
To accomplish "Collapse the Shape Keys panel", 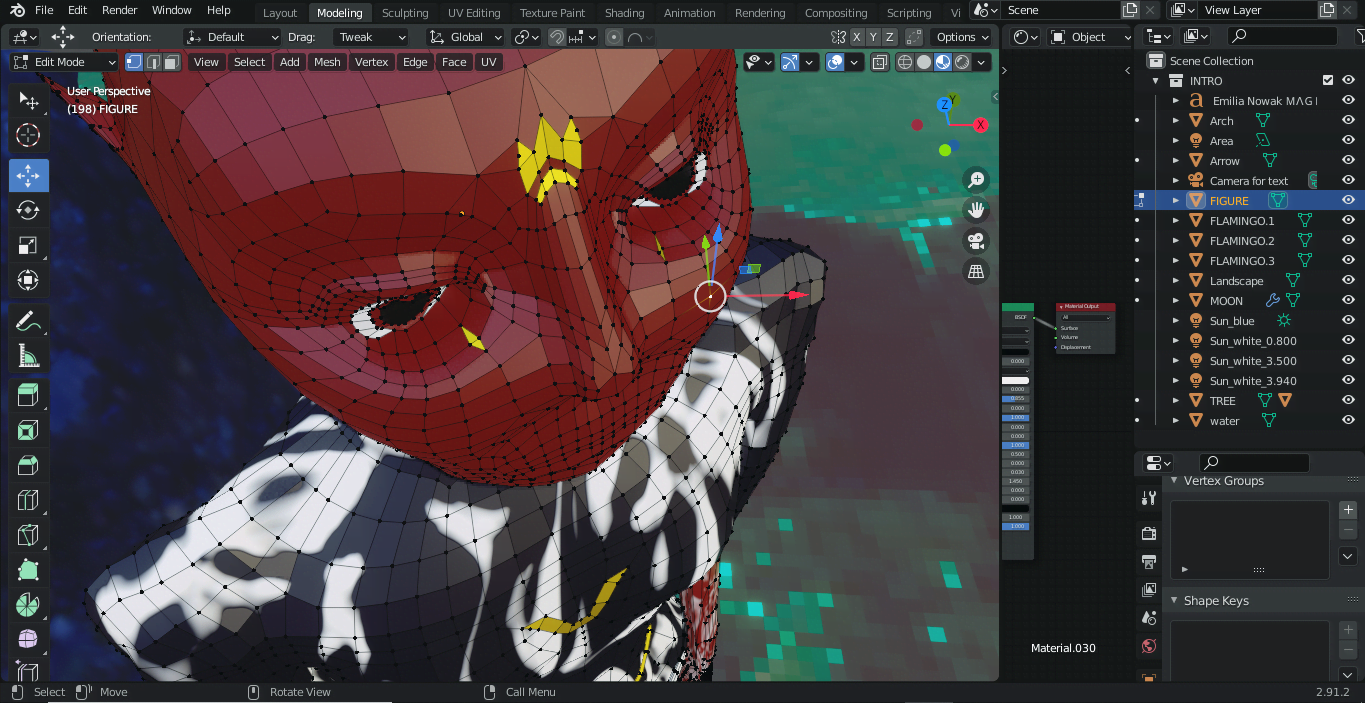I will click(1174, 601).
